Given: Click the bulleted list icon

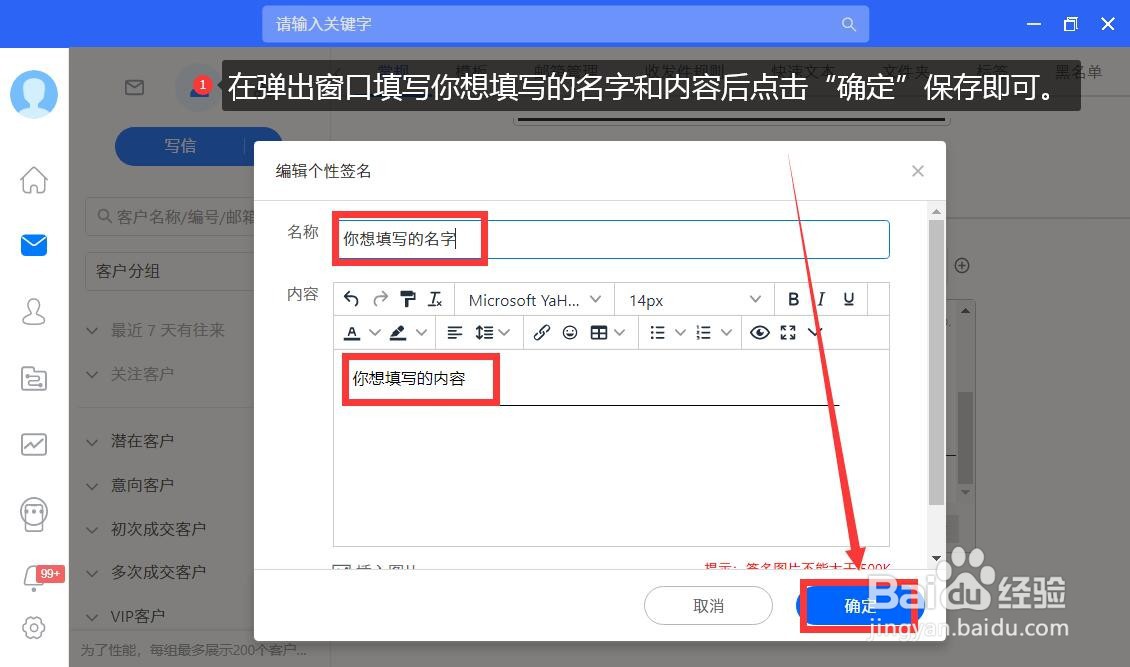Looking at the screenshot, I should [x=657, y=333].
